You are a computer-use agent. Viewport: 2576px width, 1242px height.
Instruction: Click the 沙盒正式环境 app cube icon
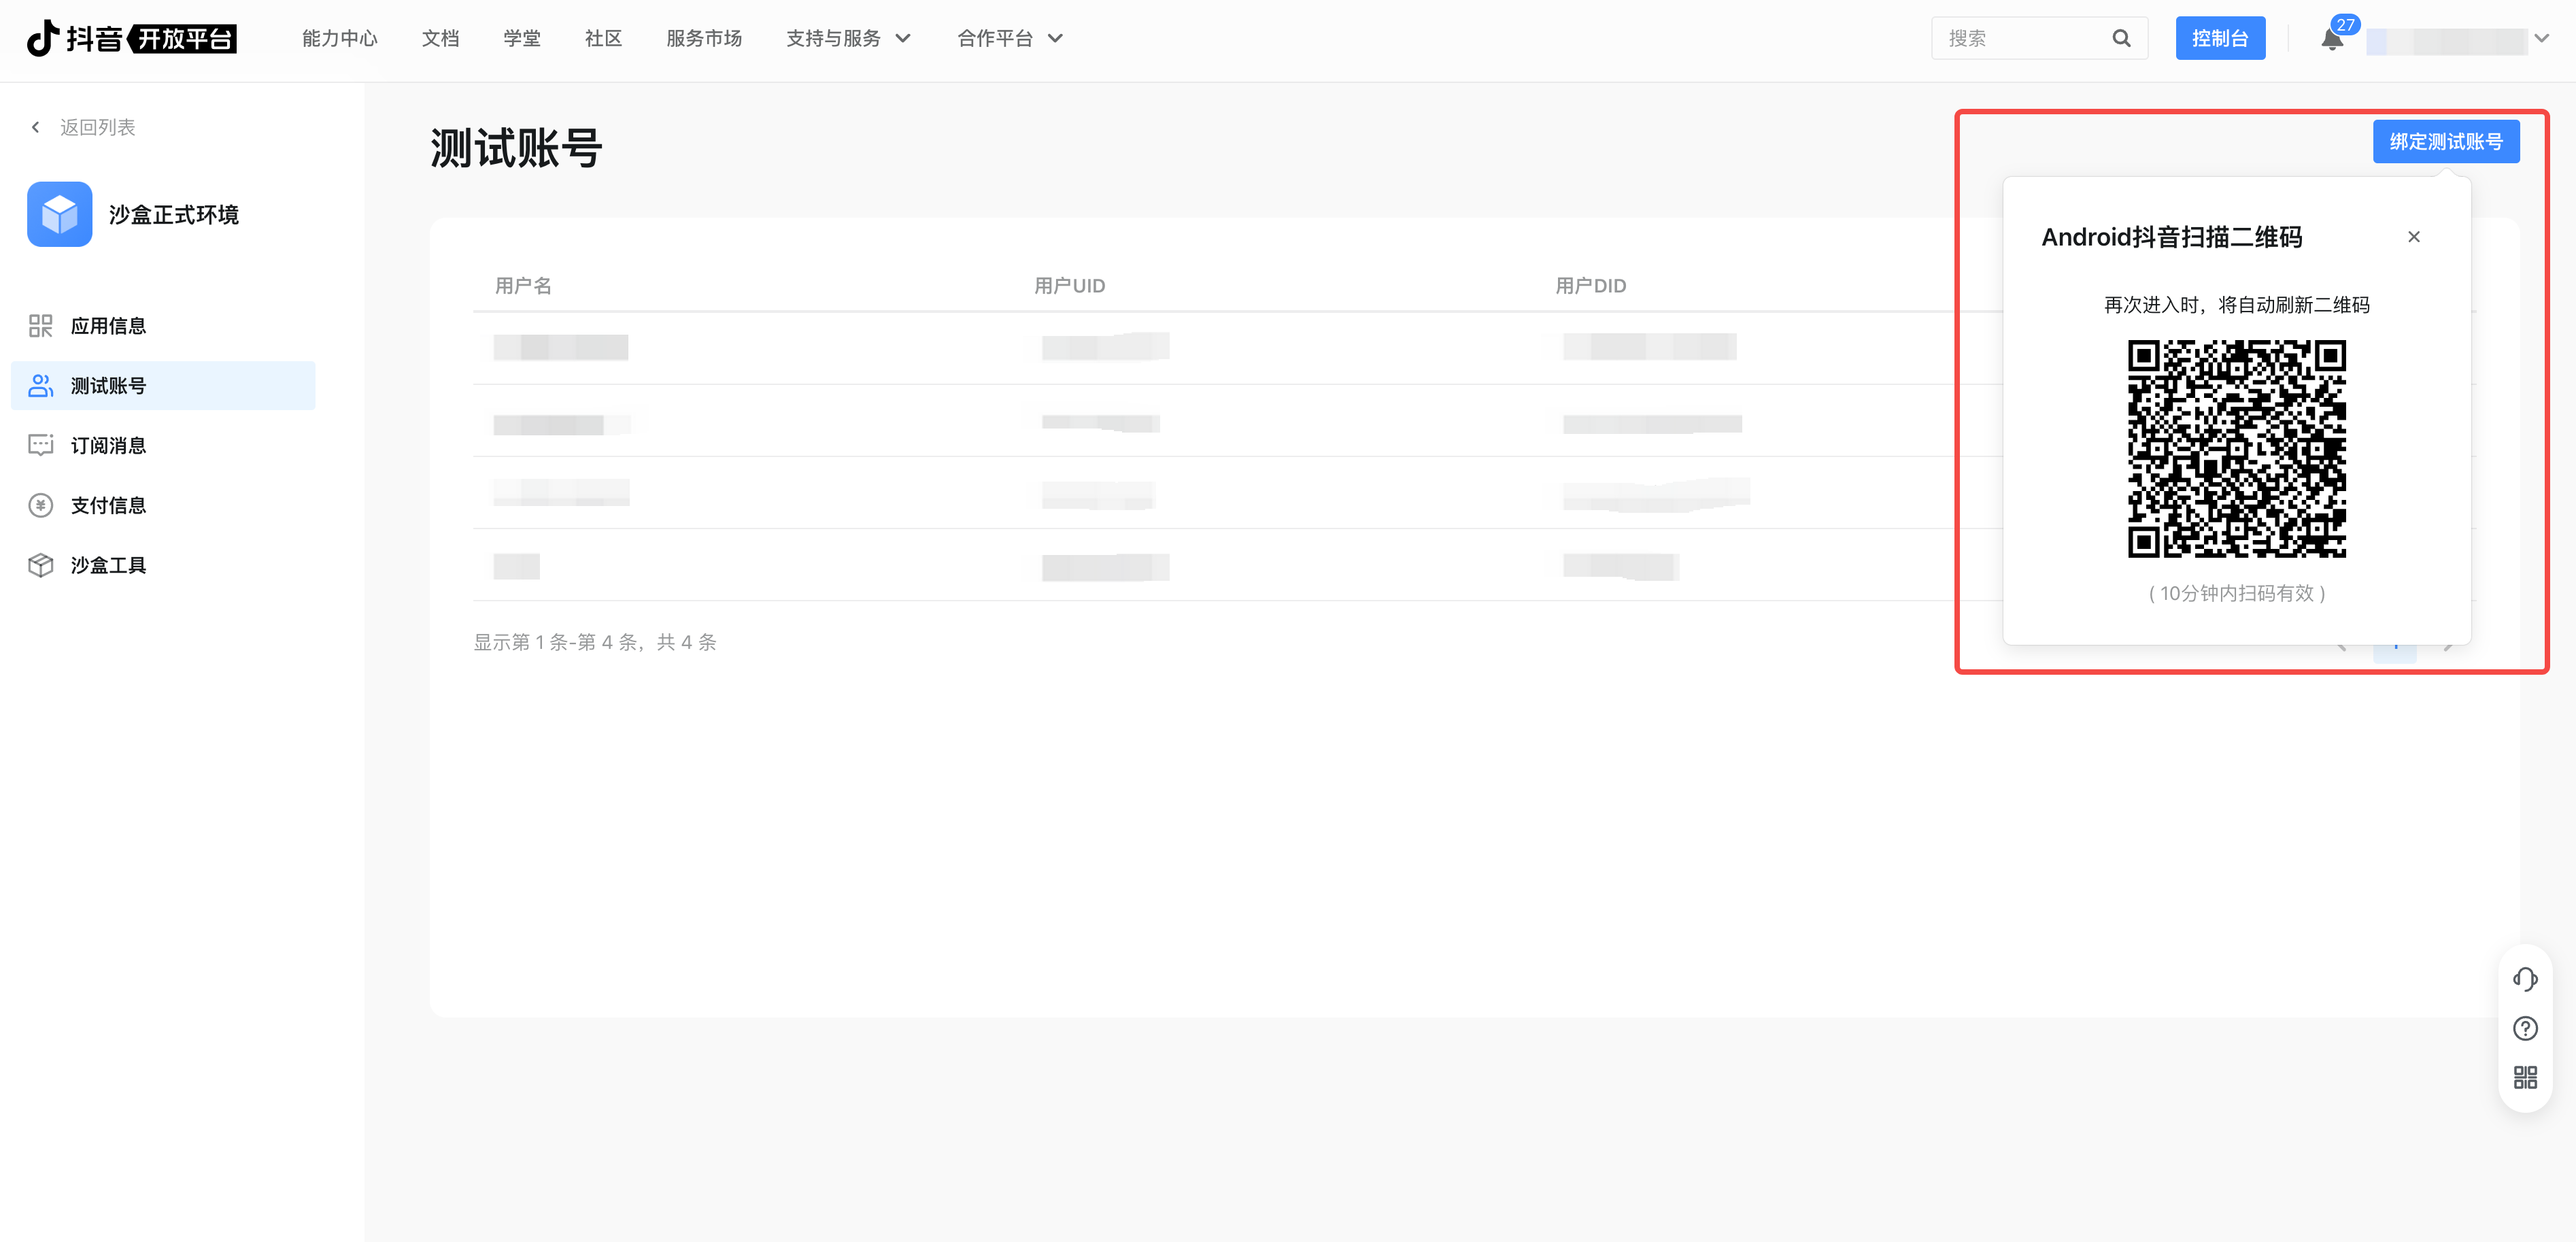pyautogui.click(x=60, y=214)
